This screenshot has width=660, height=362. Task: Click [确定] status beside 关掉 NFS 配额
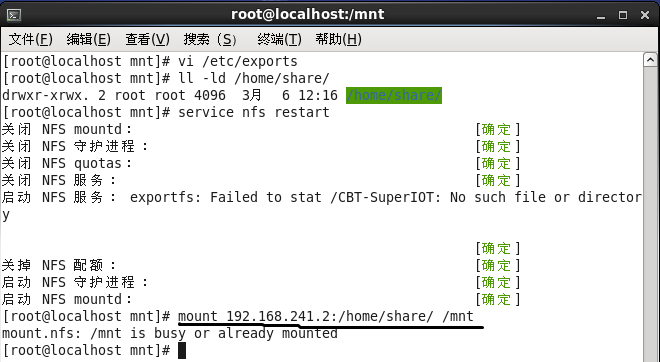[498, 265]
